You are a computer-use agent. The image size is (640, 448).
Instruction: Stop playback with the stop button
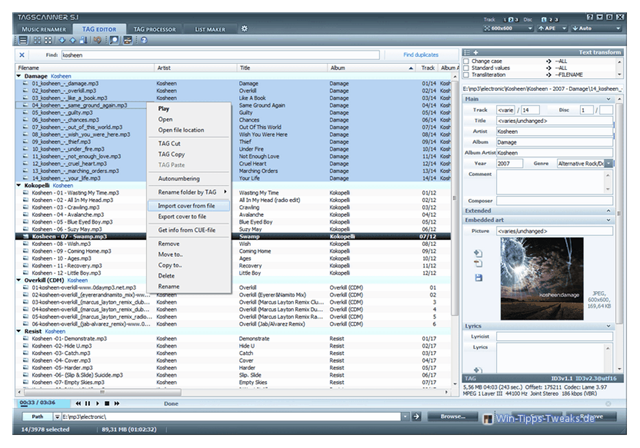point(107,403)
